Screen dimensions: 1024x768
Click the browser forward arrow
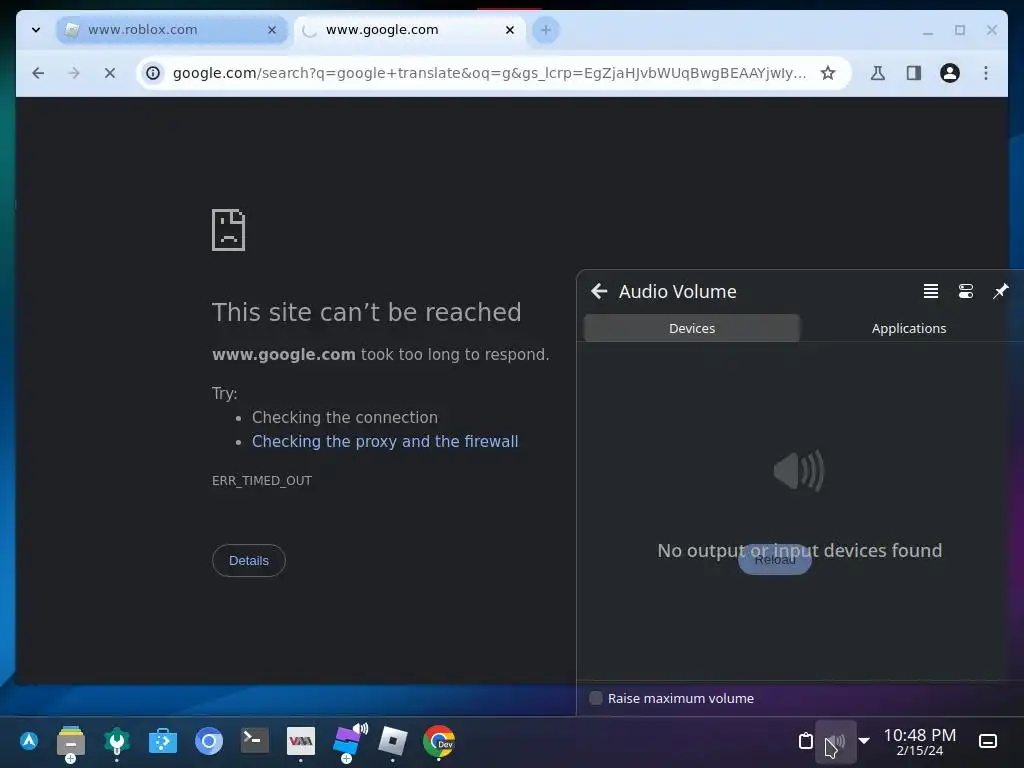click(x=74, y=73)
